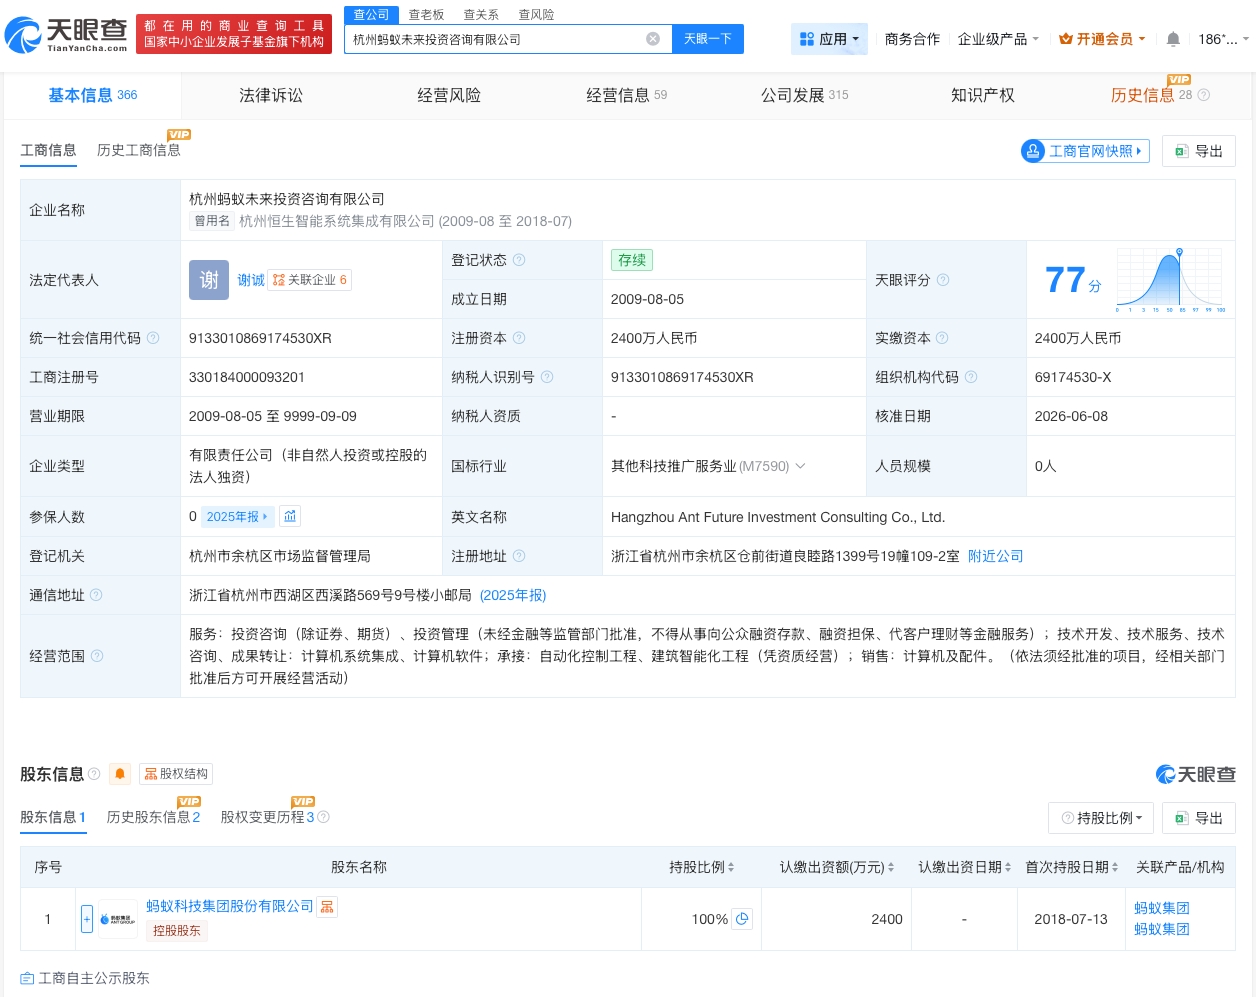Click help icon beside 实缴资本
The image size is (1256, 997).
point(942,338)
